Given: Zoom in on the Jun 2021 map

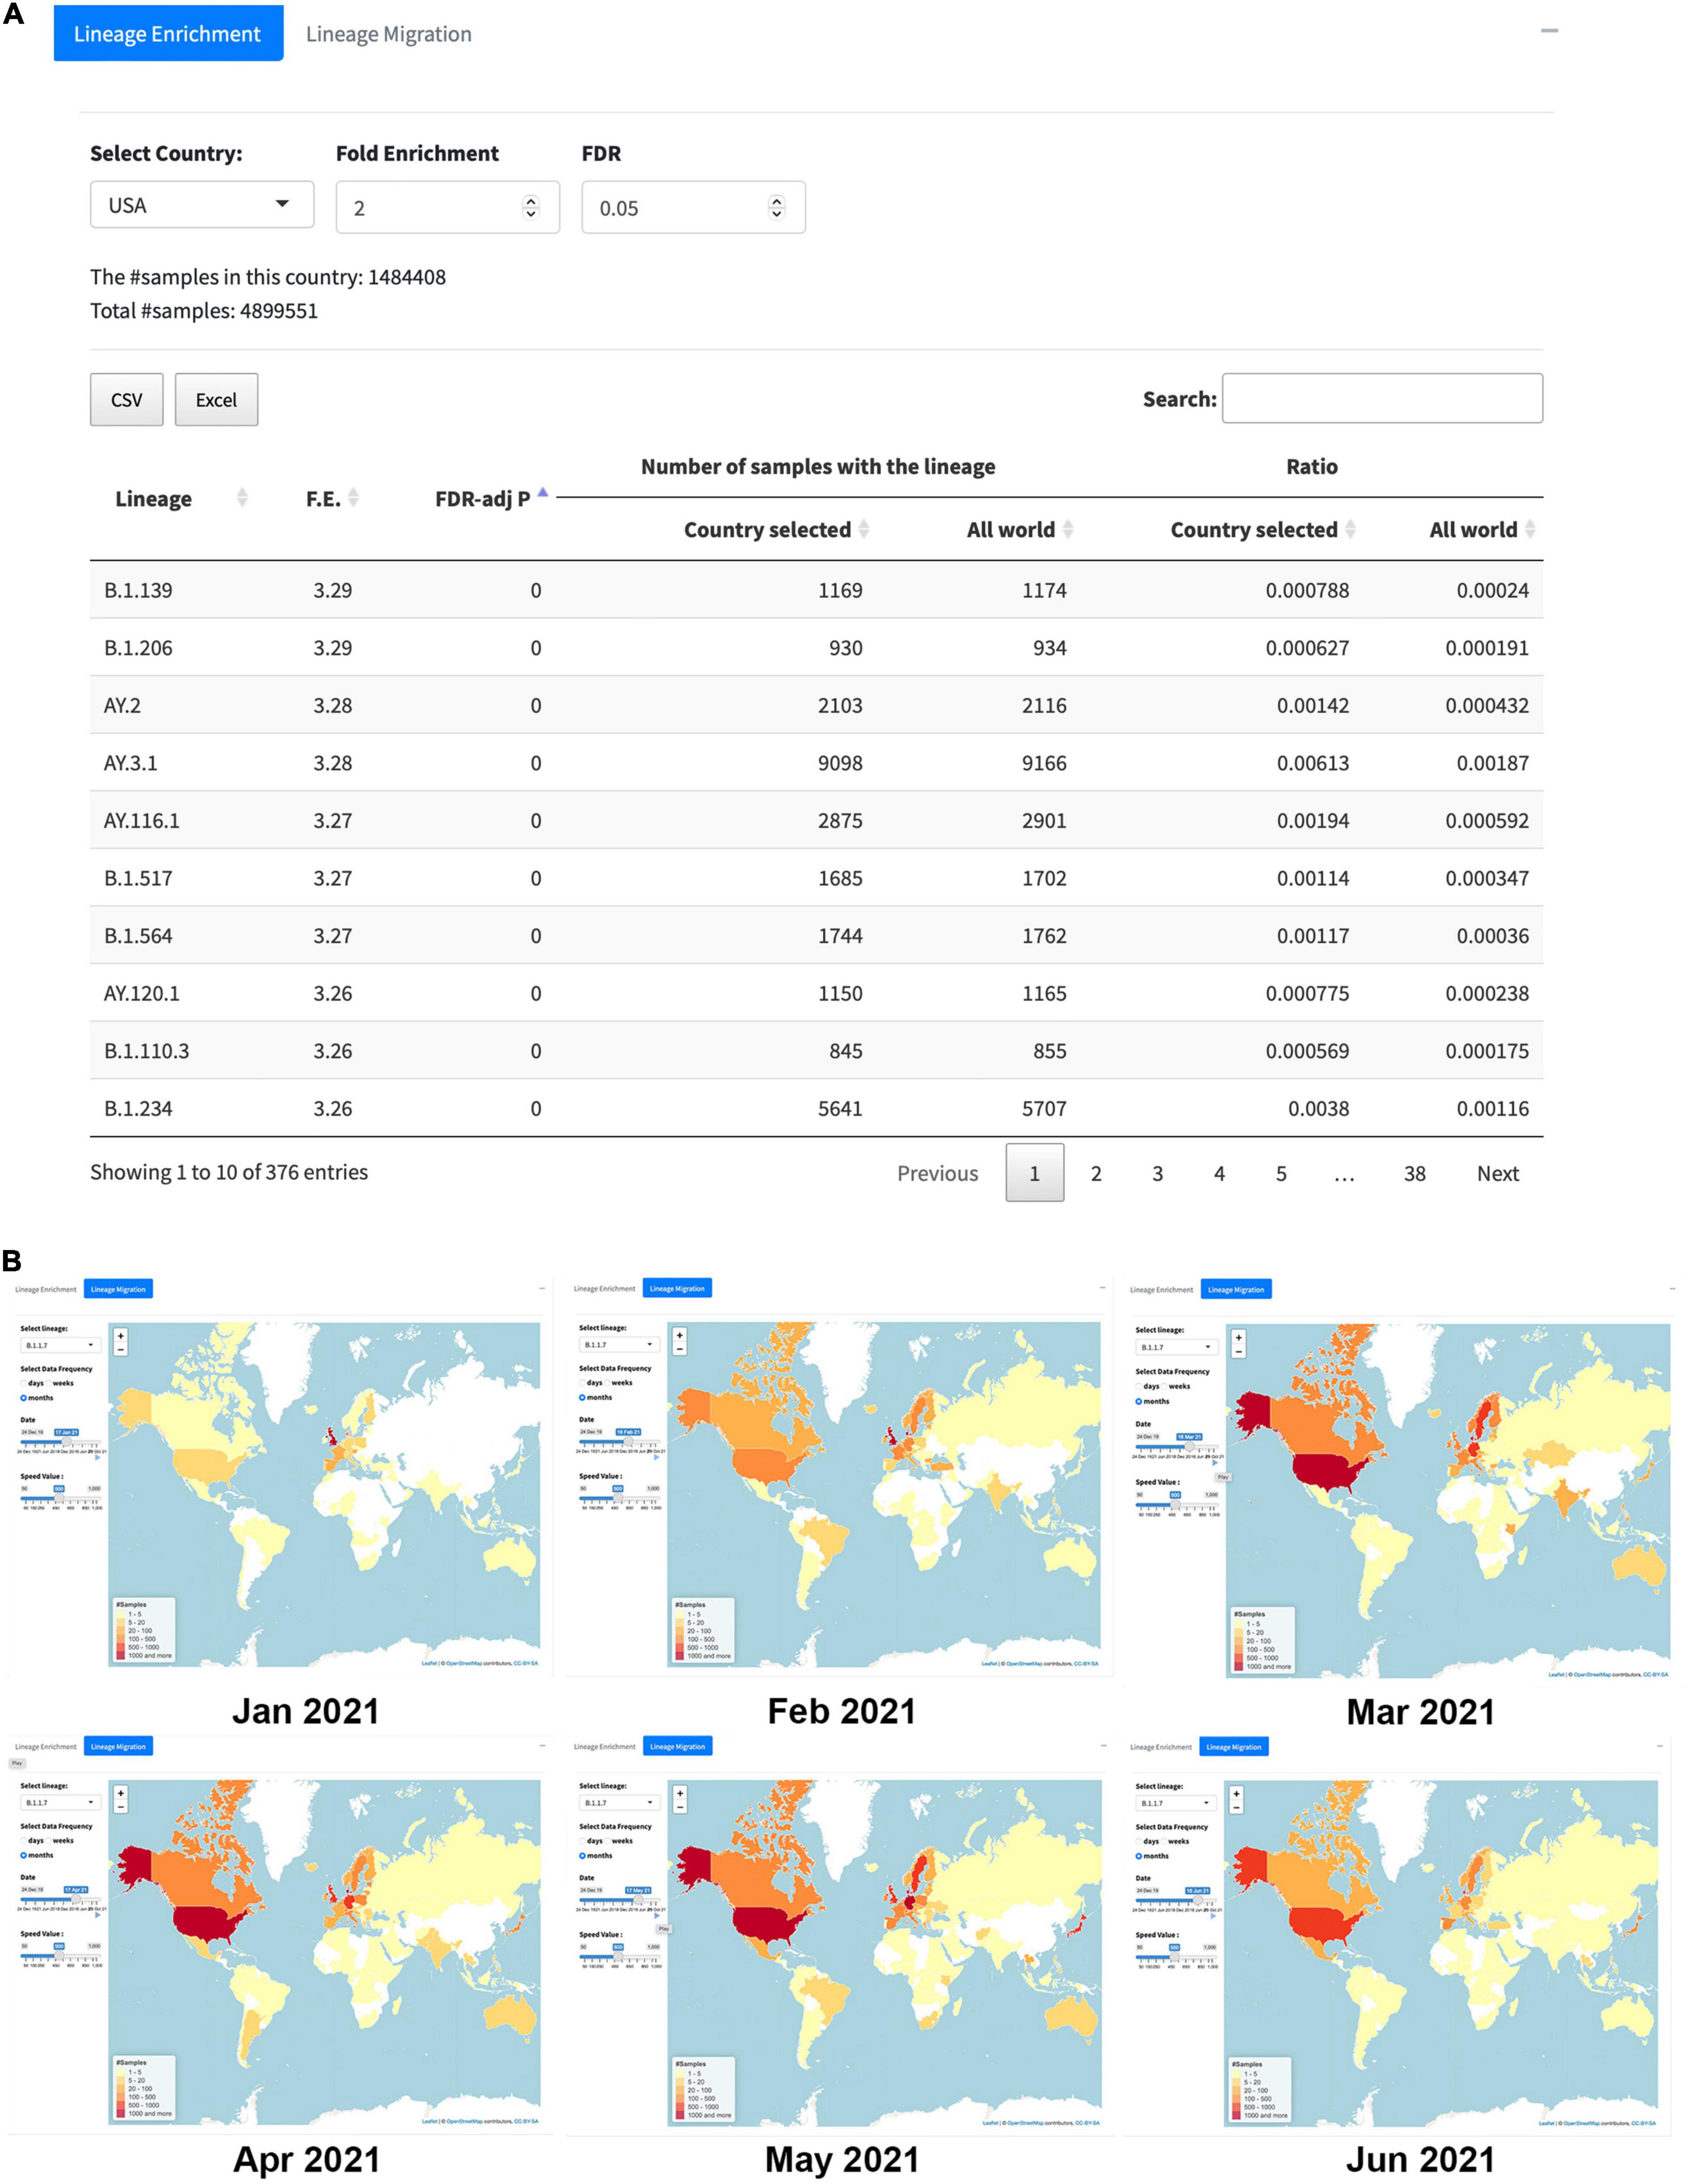Looking at the screenshot, I should click(1236, 1795).
